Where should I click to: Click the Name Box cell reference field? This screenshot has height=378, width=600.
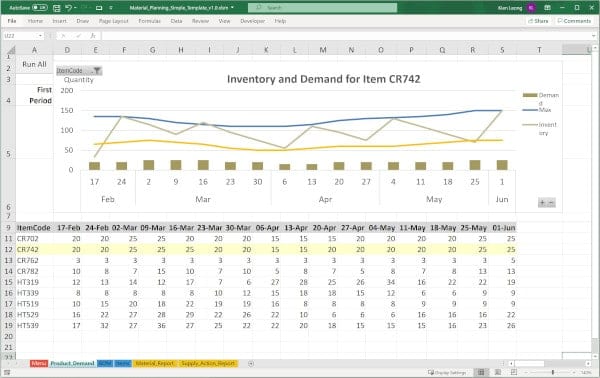(20, 36)
